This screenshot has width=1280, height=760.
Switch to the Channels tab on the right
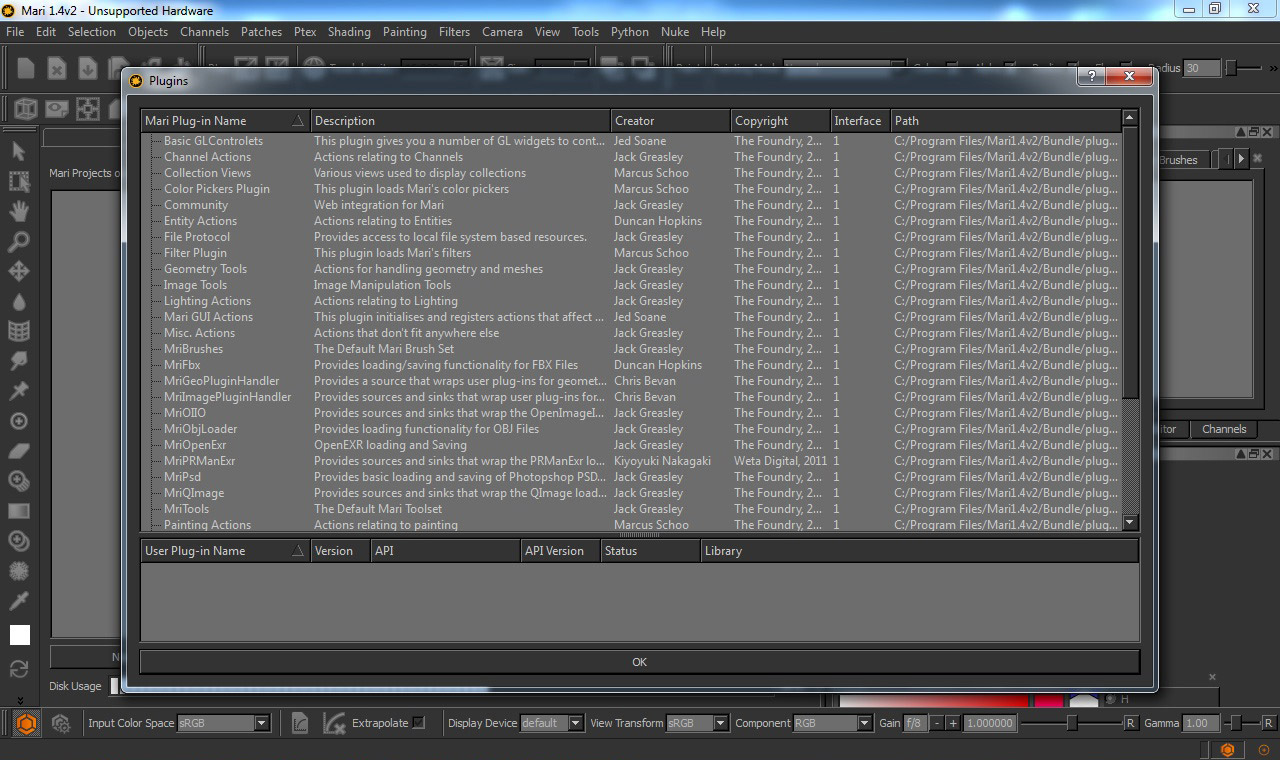pyautogui.click(x=1224, y=429)
